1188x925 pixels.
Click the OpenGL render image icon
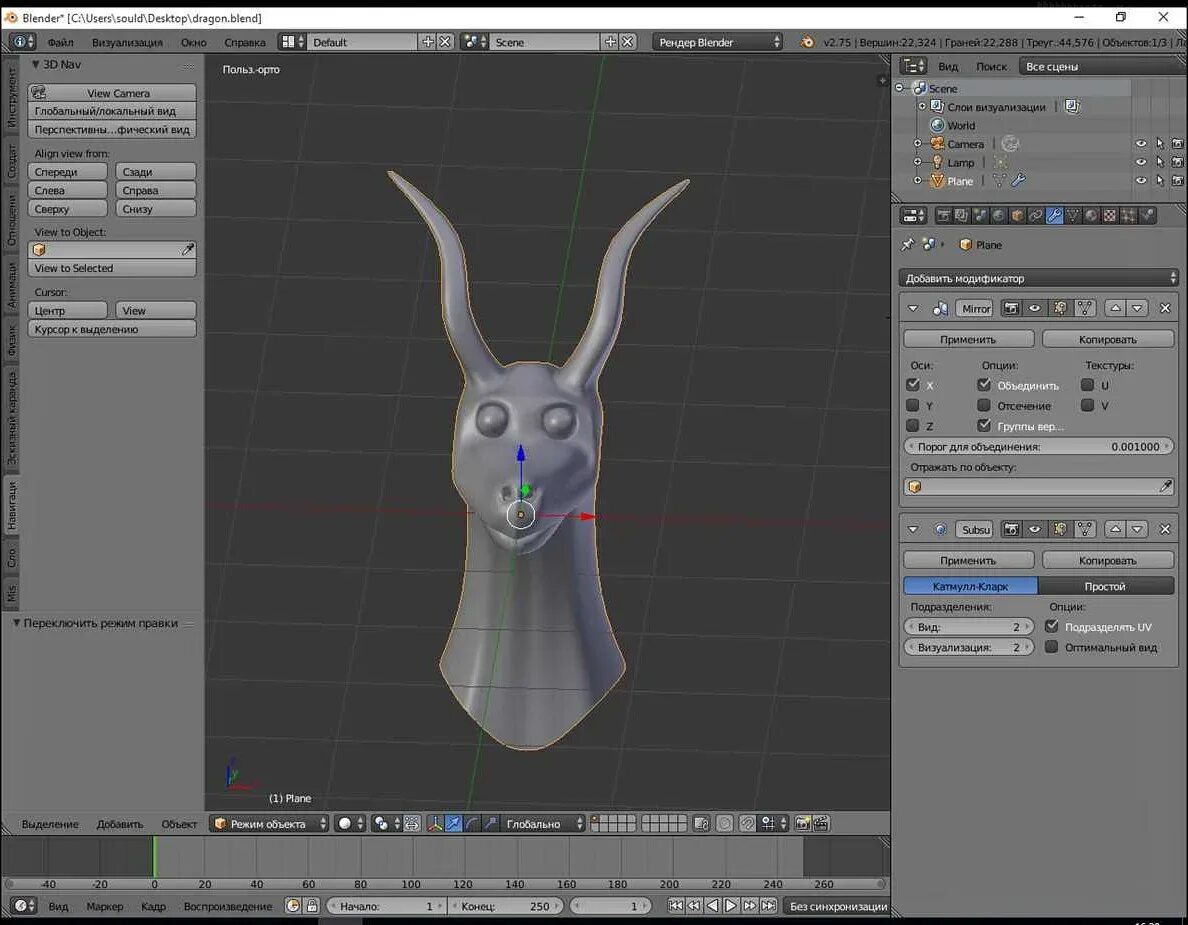[802, 823]
